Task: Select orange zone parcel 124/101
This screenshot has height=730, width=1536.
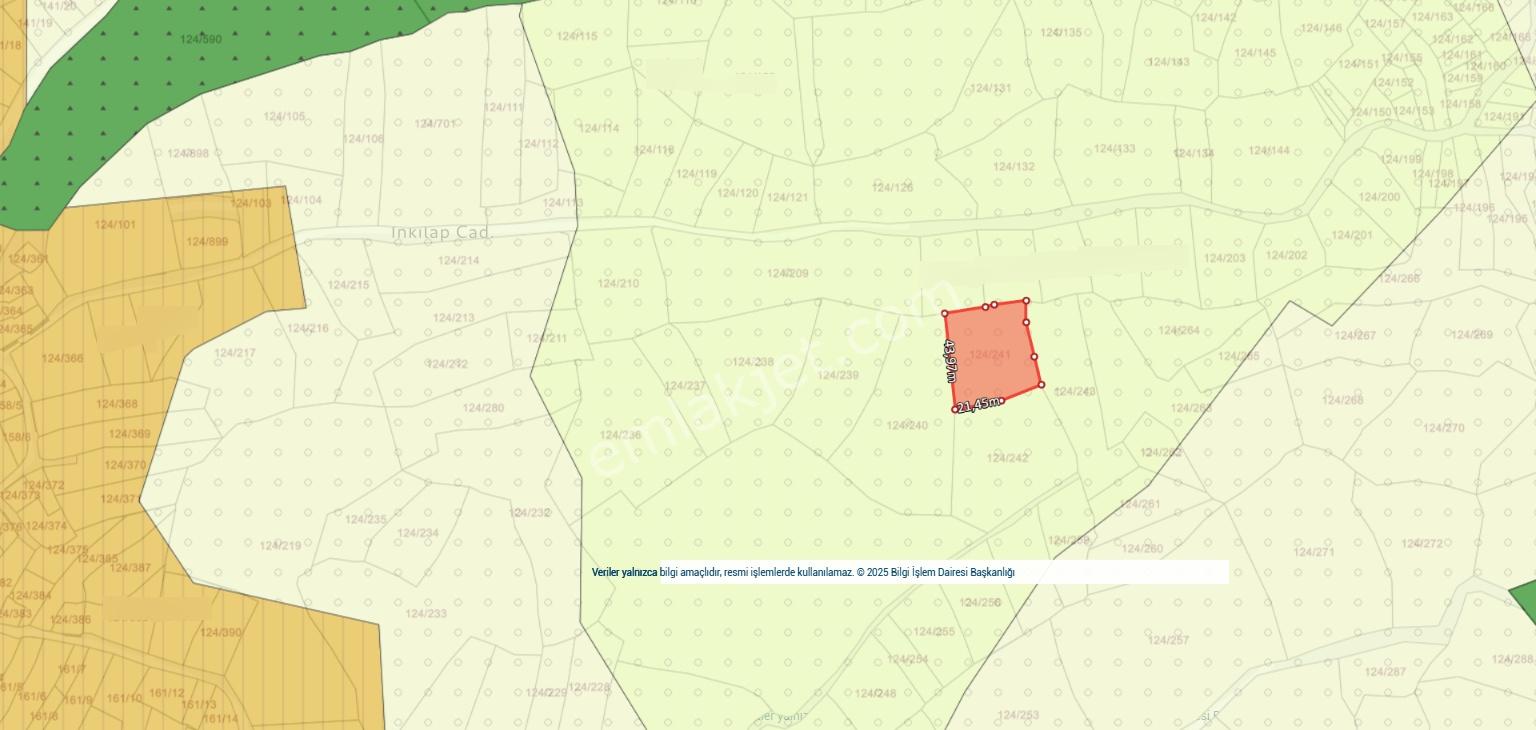Action: (115, 224)
